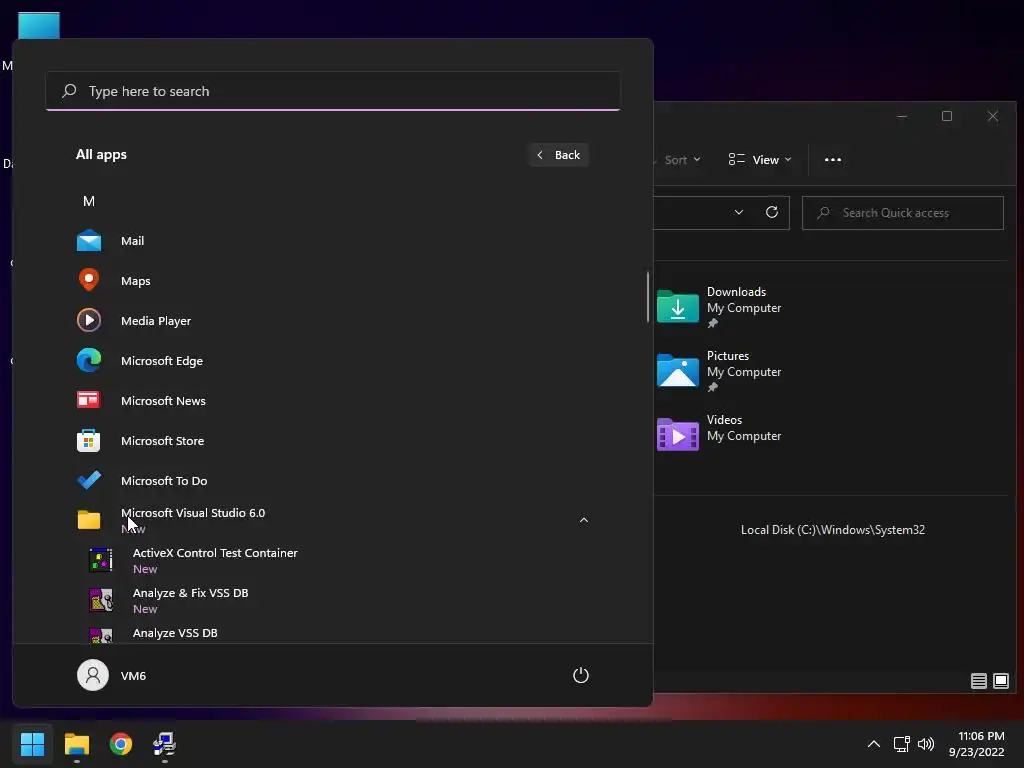Image resolution: width=1024 pixels, height=768 pixels.
Task: Open the See more ellipsis menu
Action: pos(833,160)
